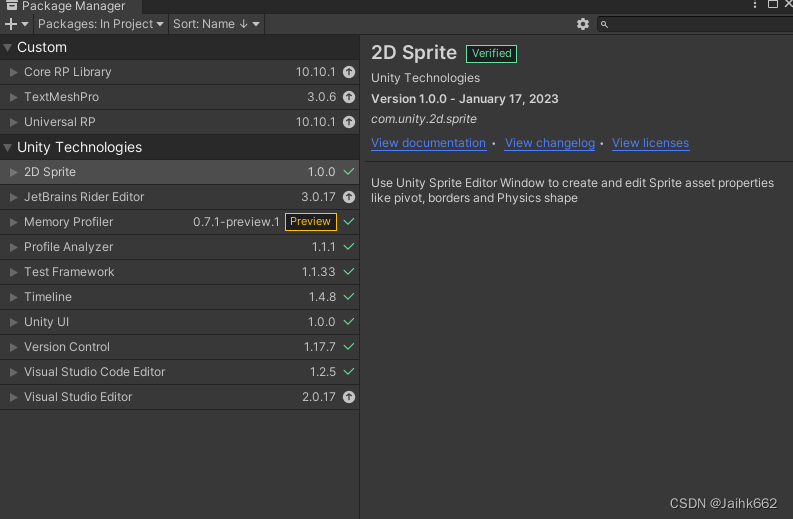Select the Memory Profiler package

pyautogui.click(x=180, y=222)
